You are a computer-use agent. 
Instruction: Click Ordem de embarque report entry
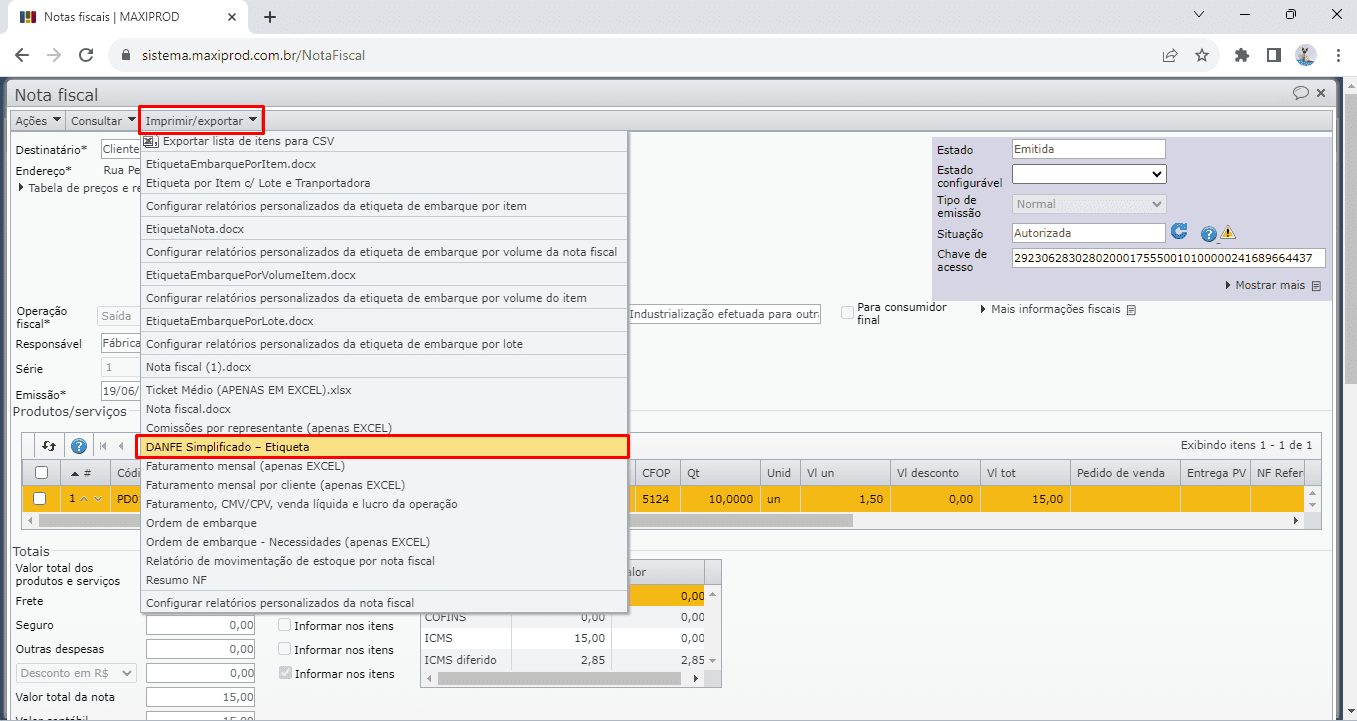click(x=201, y=523)
